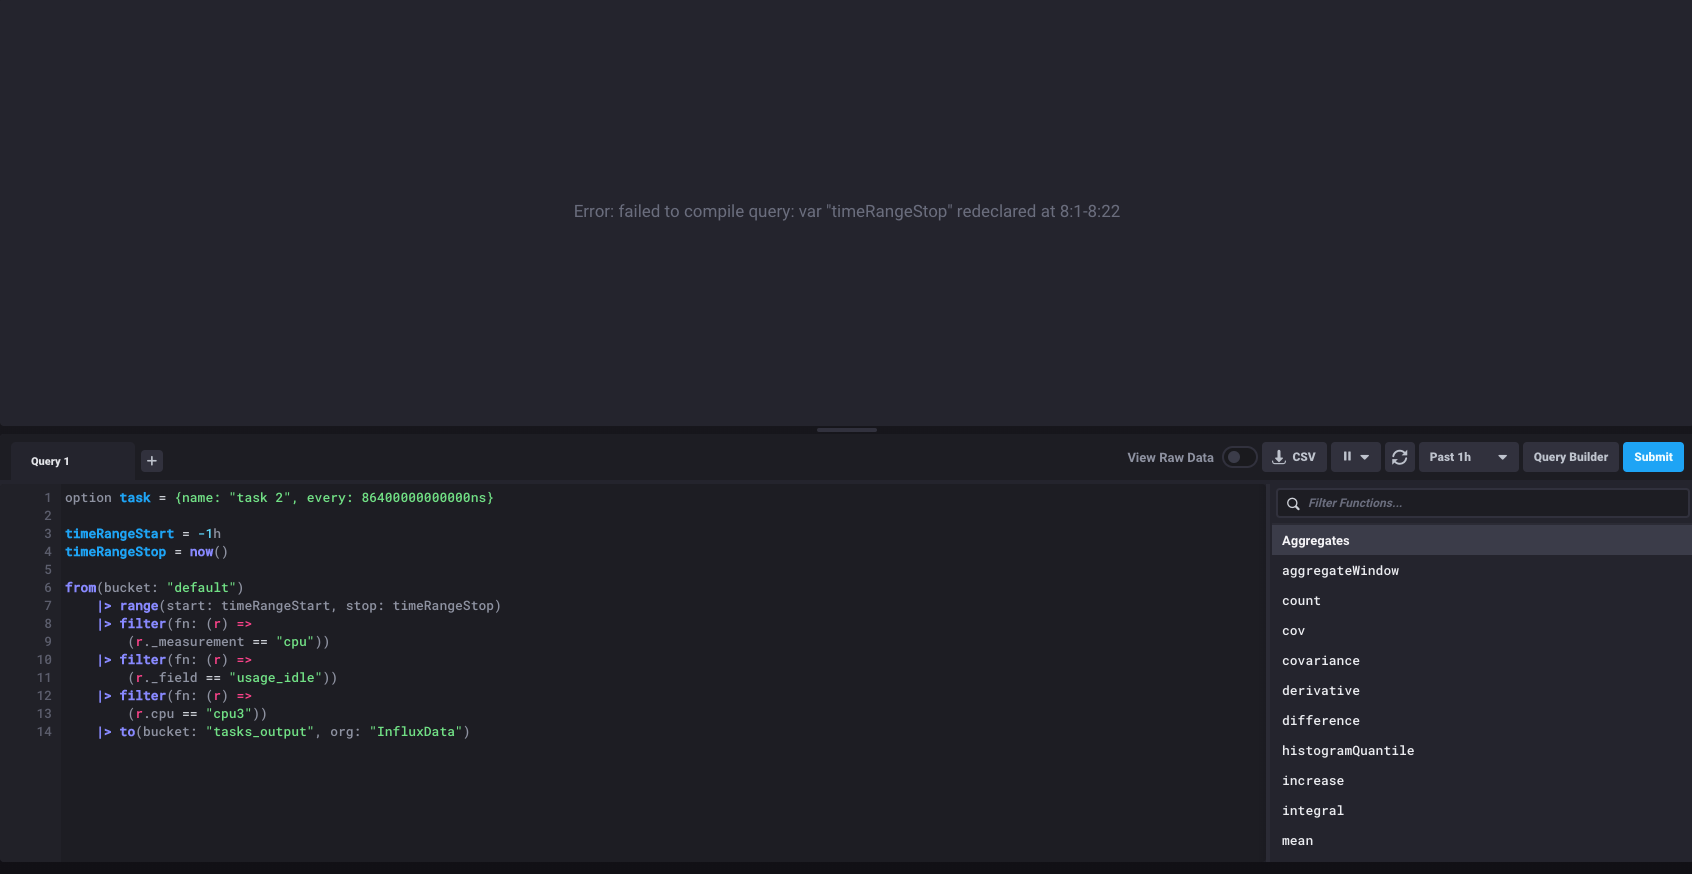Select the integral function

click(x=1312, y=811)
